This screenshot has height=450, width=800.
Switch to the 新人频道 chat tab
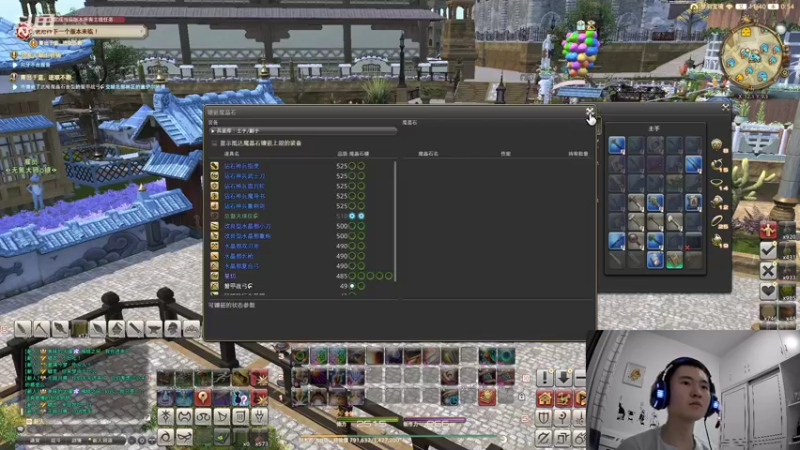click(102, 440)
